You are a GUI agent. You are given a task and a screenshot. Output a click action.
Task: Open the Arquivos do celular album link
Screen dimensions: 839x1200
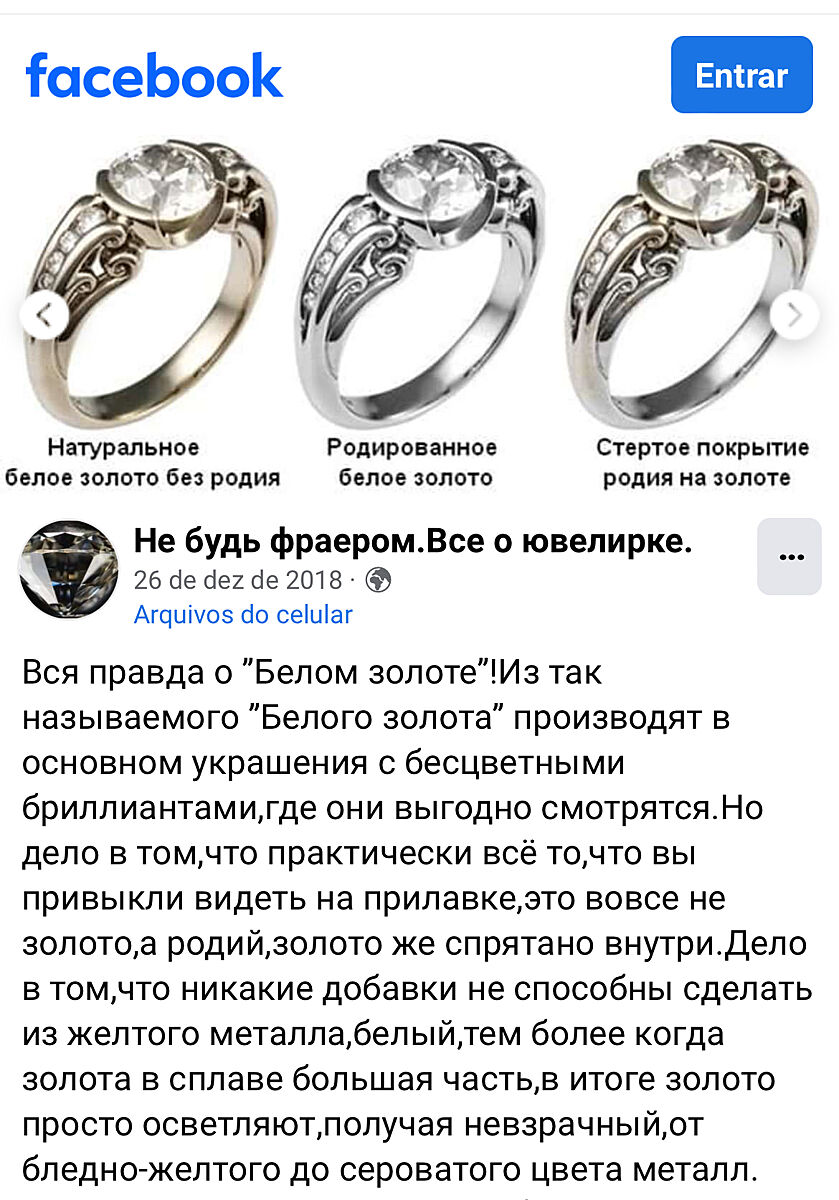243,614
